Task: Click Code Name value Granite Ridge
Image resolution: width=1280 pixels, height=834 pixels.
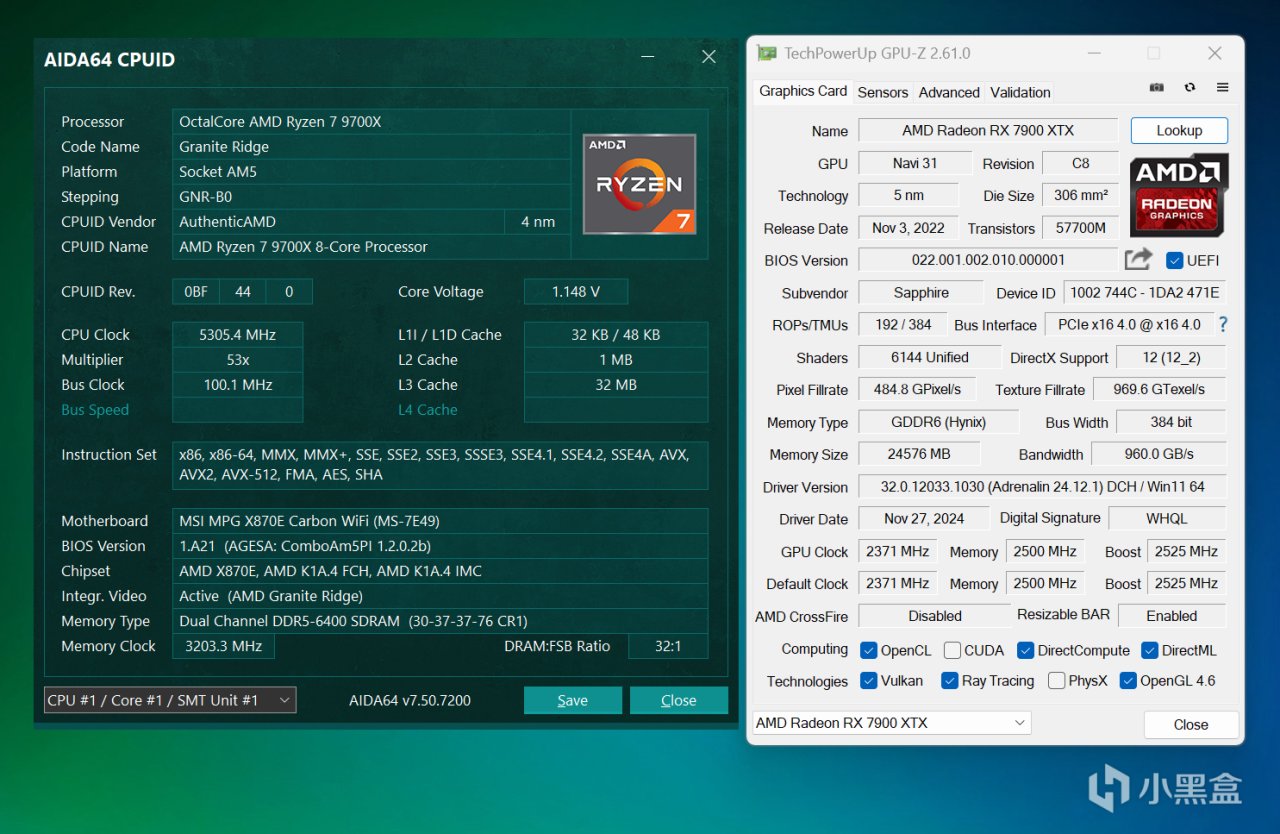Action: [x=371, y=147]
